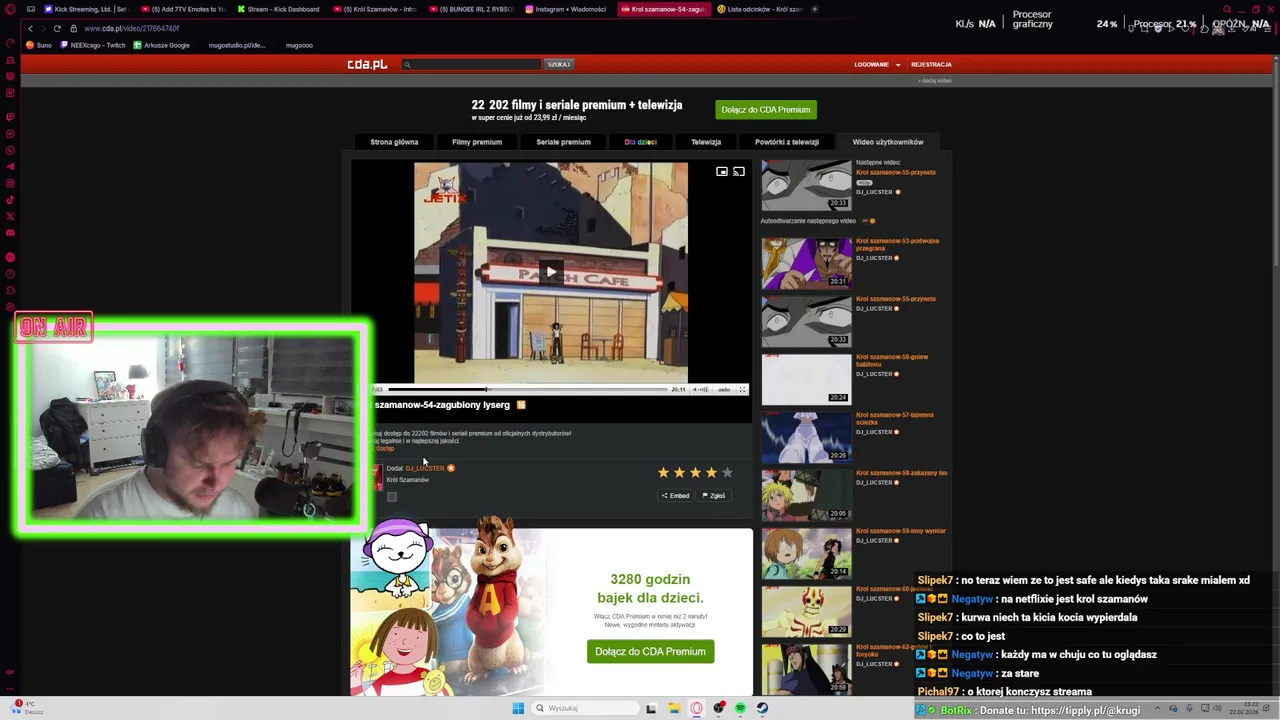The width and height of the screenshot is (1280, 720).
Task: Expand the LOGOWANIE dropdown
Action: tap(877, 64)
